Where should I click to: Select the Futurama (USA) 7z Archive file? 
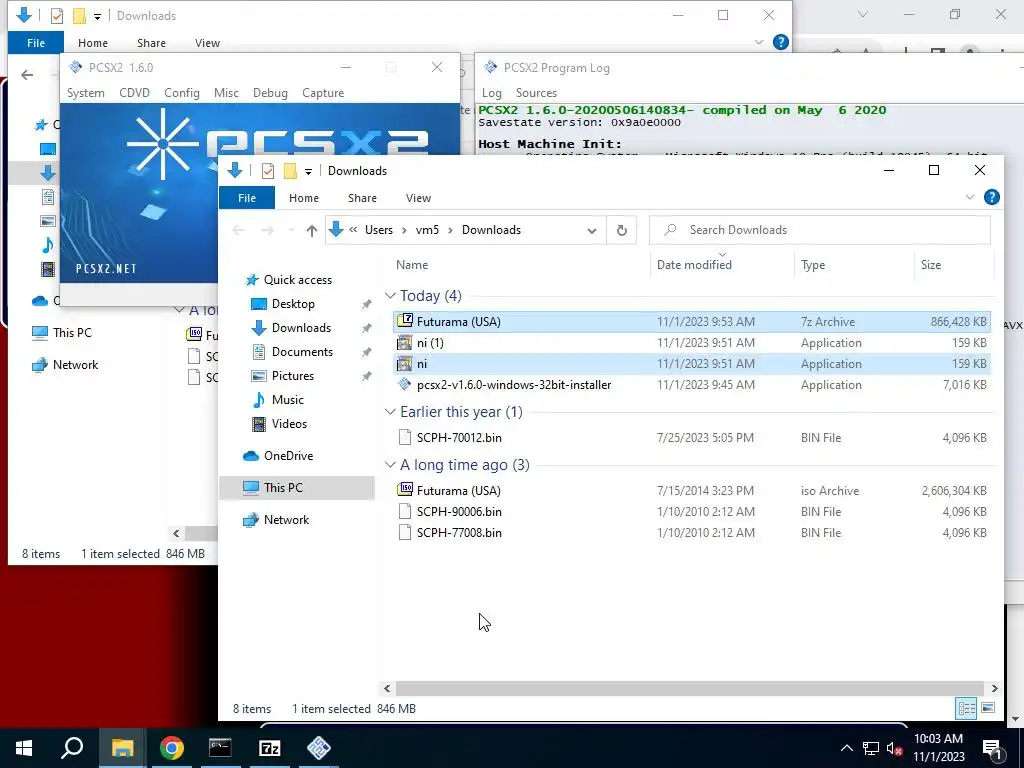pos(692,321)
